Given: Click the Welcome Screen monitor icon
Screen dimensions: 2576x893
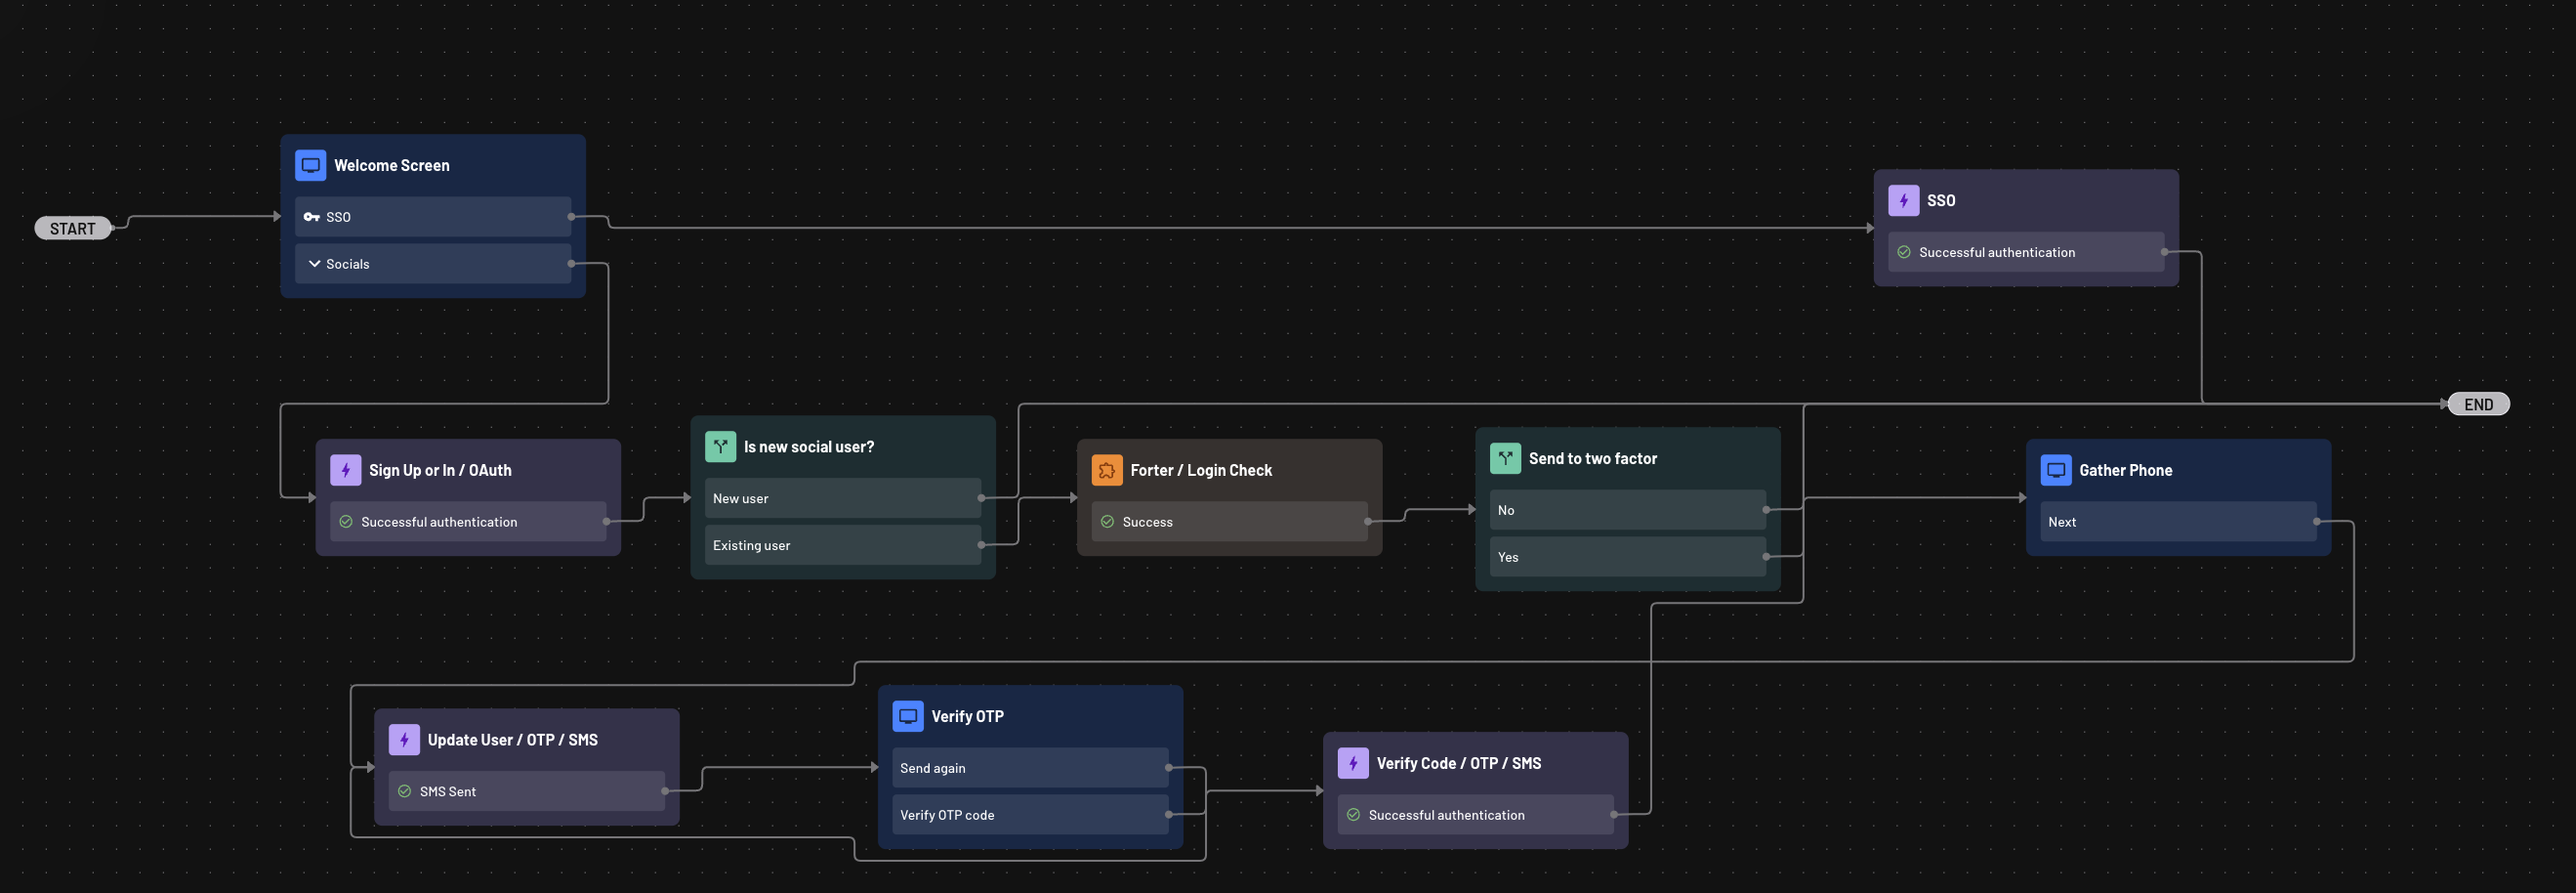Looking at the screenshot, I should pos(310,165).
